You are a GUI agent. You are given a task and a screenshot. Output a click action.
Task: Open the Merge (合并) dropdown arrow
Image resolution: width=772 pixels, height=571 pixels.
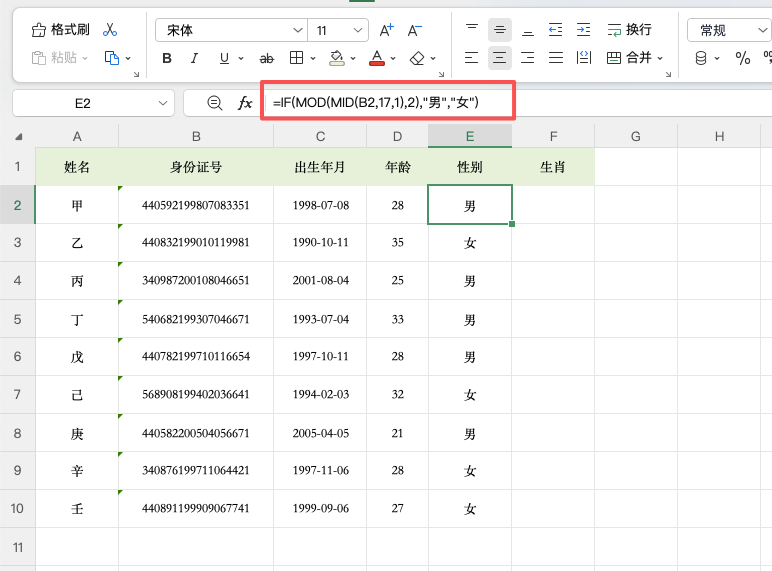660,59
